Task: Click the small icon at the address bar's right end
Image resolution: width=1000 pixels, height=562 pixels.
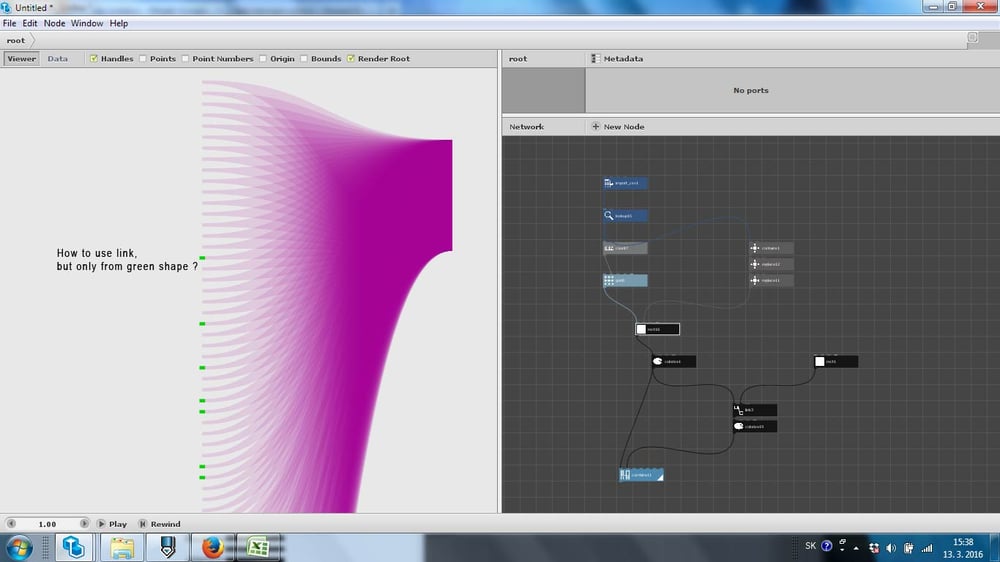Action: (x=972, y=38)
